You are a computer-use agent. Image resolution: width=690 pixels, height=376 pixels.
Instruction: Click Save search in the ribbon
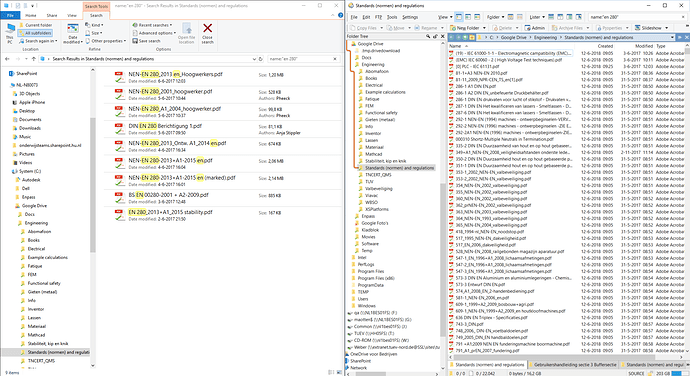pos(147,41)
